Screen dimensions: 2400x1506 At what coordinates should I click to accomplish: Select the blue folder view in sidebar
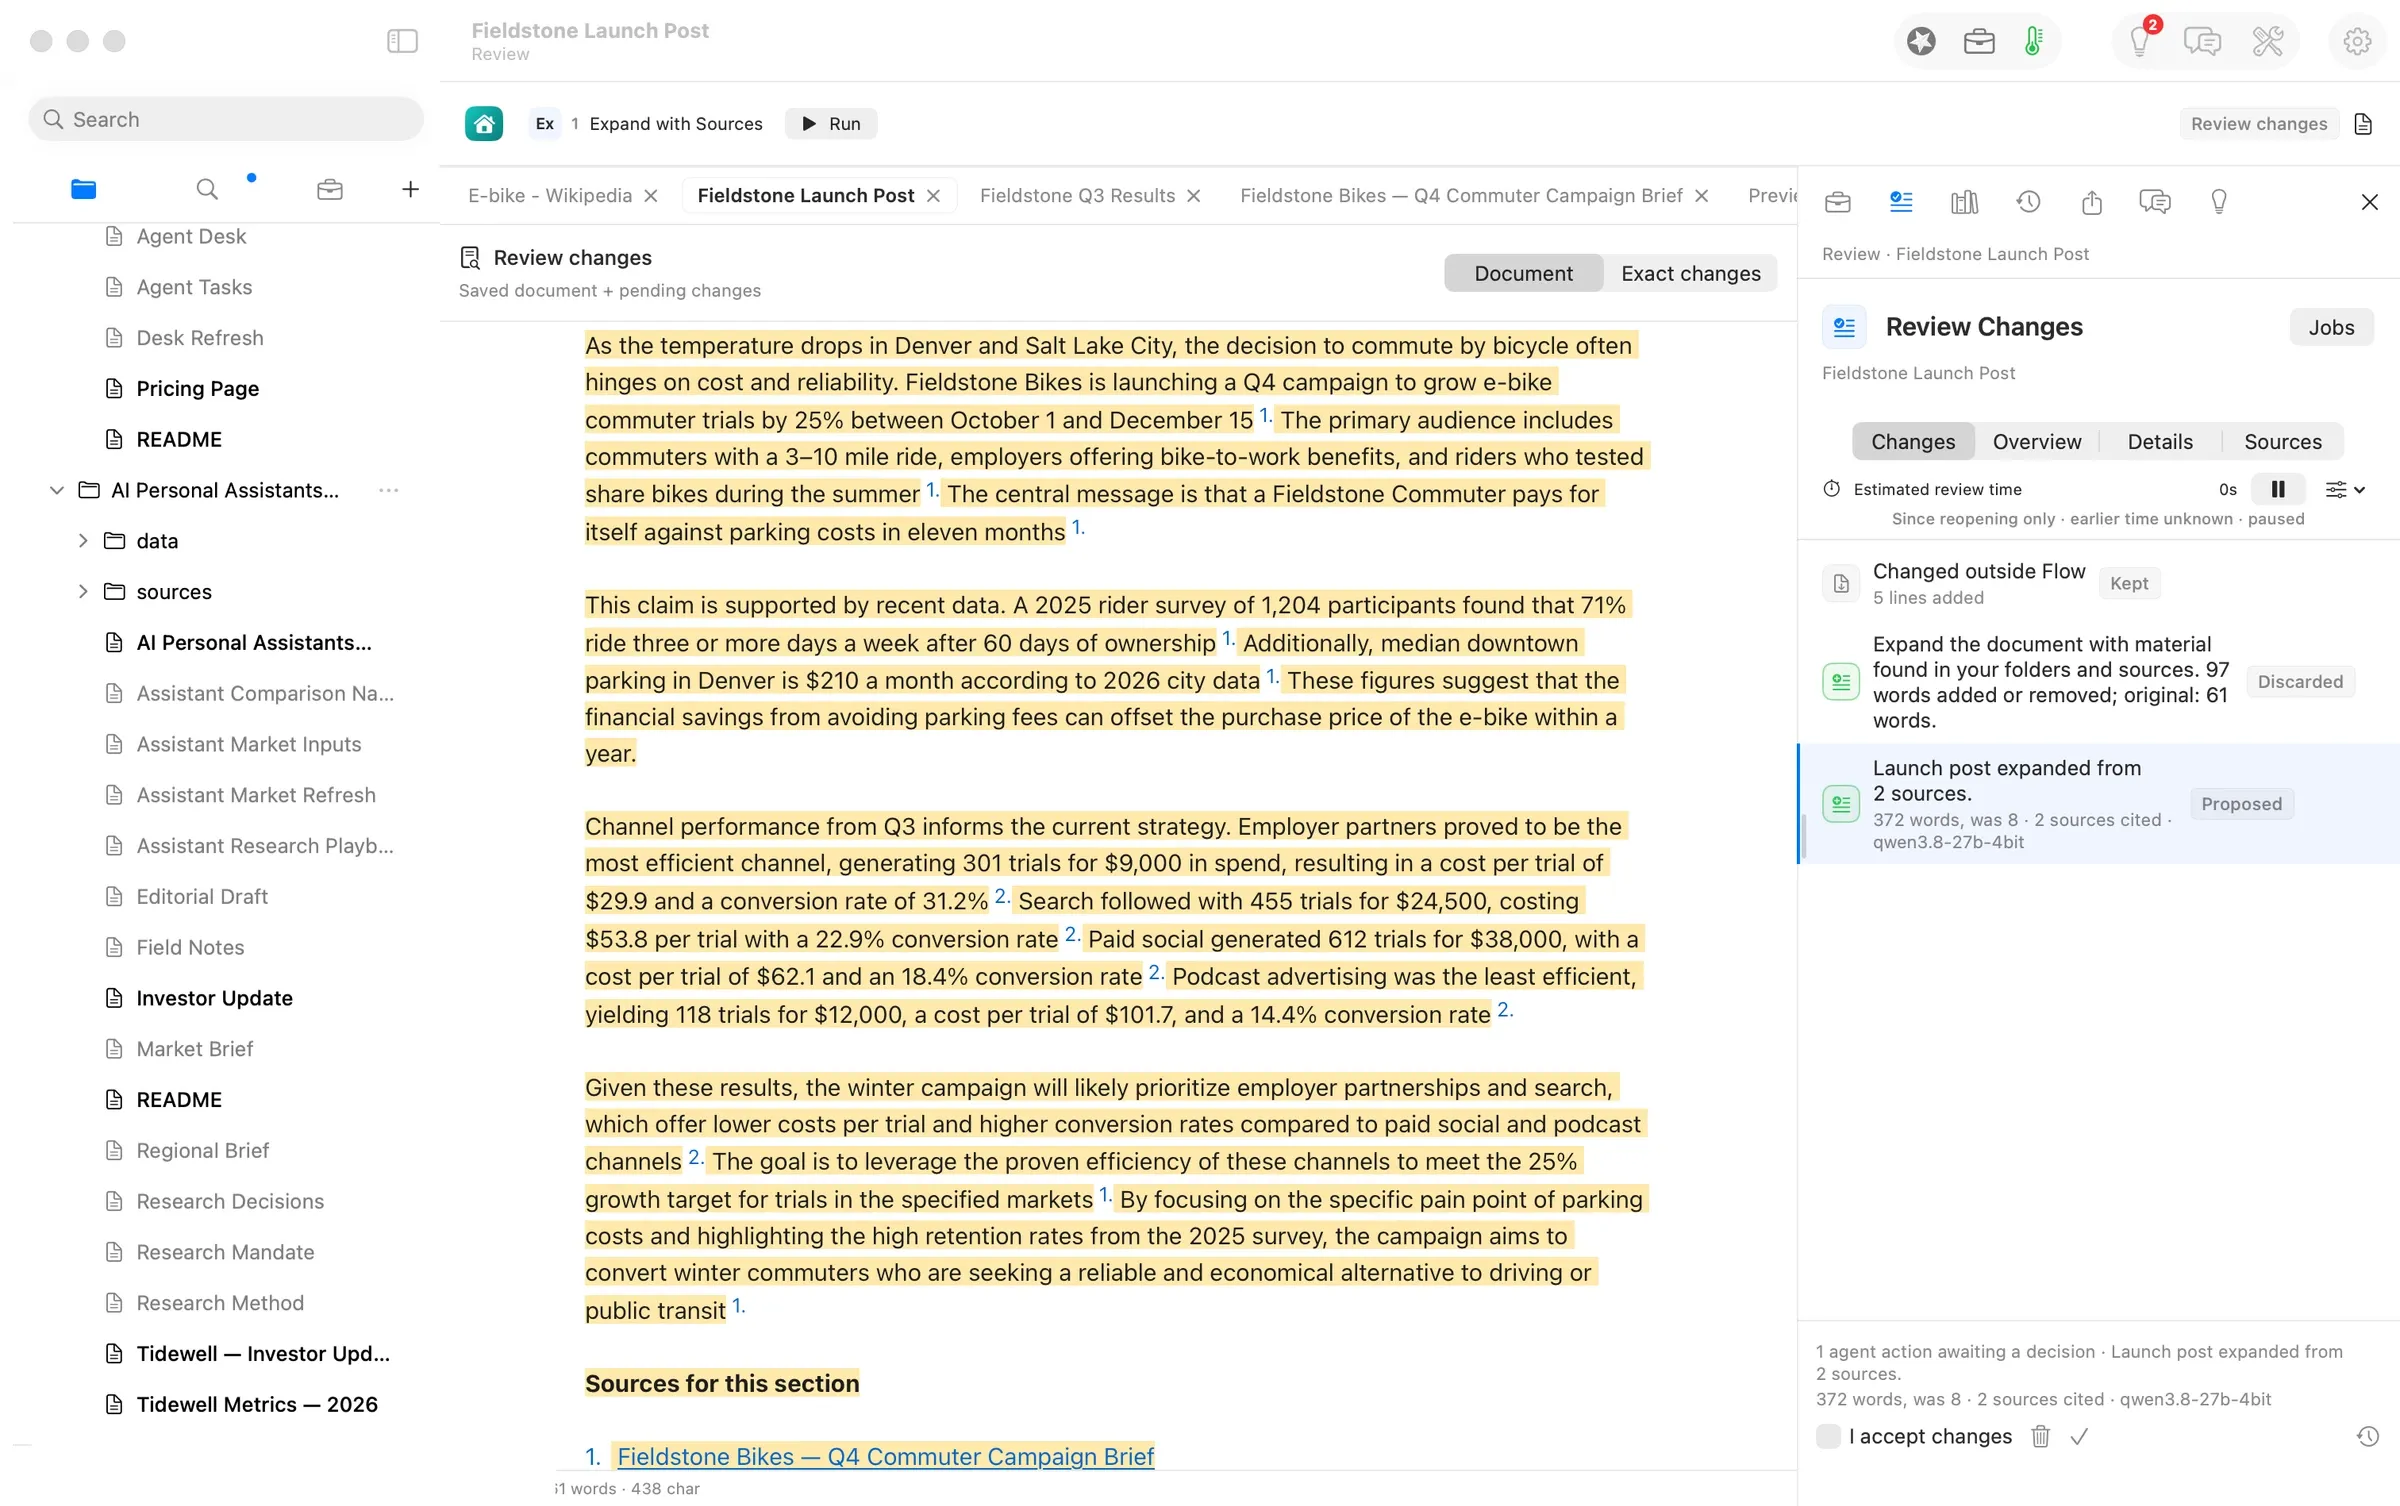click(x=83, y=189)
